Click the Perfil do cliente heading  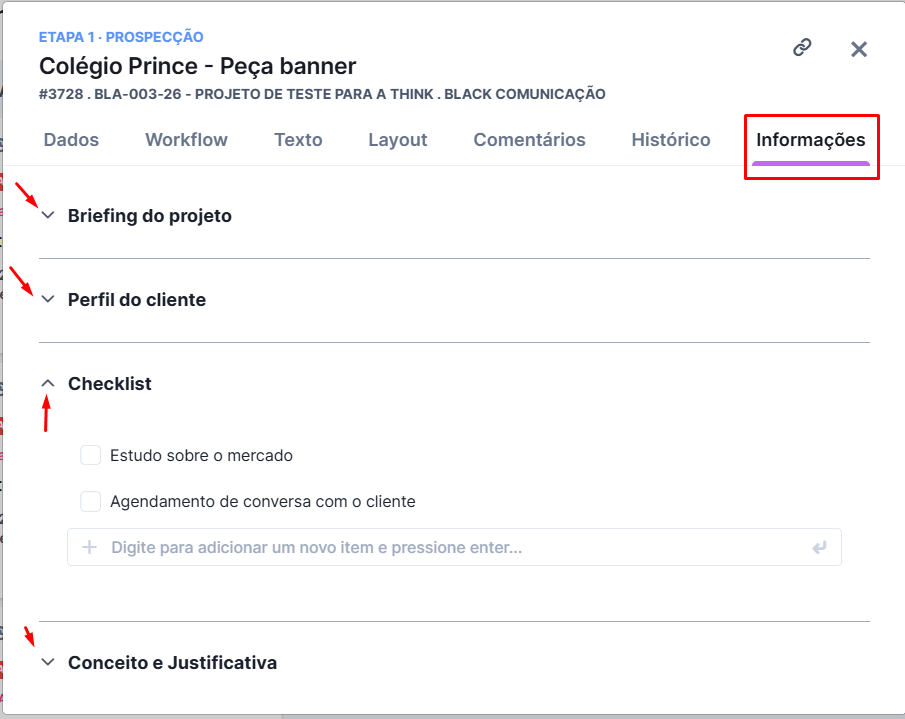point(137,299)
